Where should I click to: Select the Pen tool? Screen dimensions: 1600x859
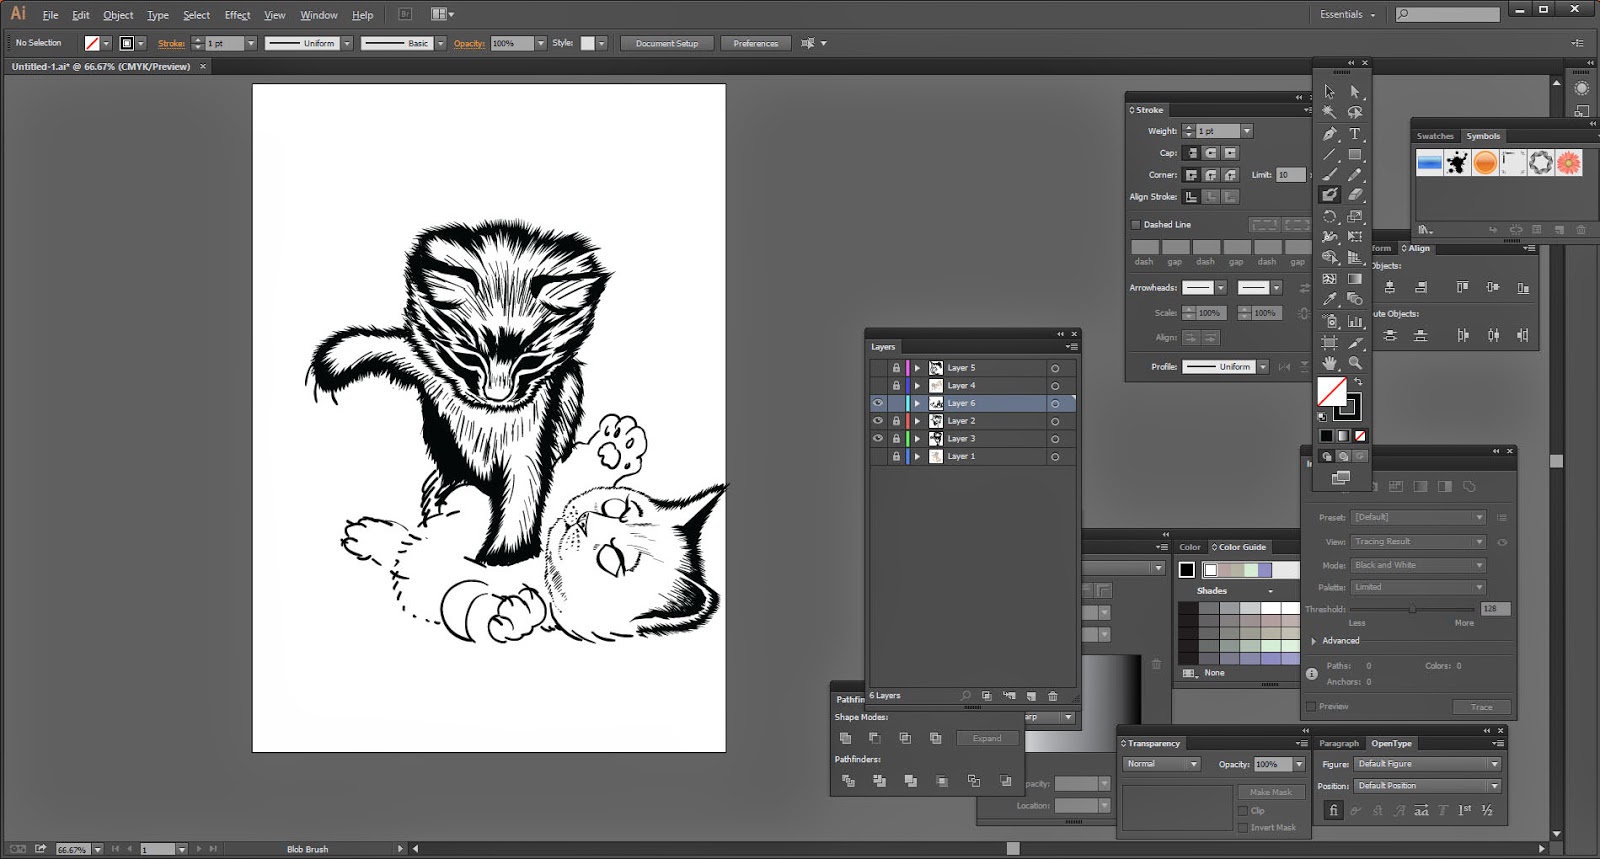pos(1329,133)
